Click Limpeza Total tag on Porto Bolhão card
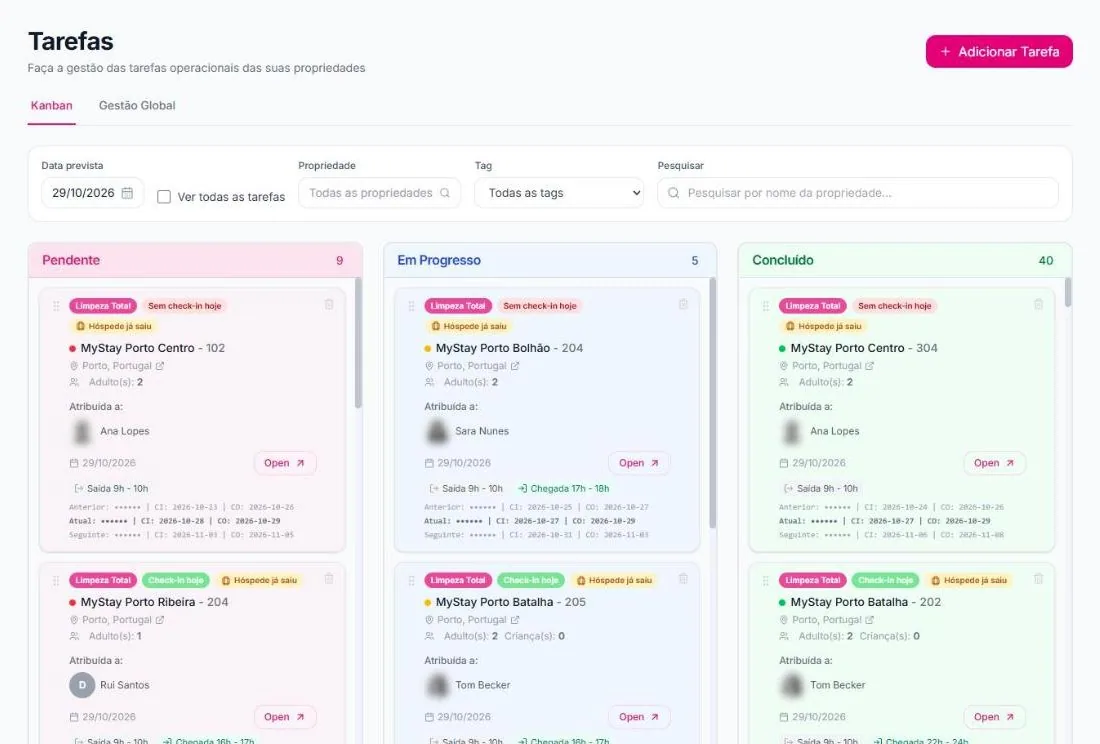This screenshot has height=744, width=1100. (458, 306)
